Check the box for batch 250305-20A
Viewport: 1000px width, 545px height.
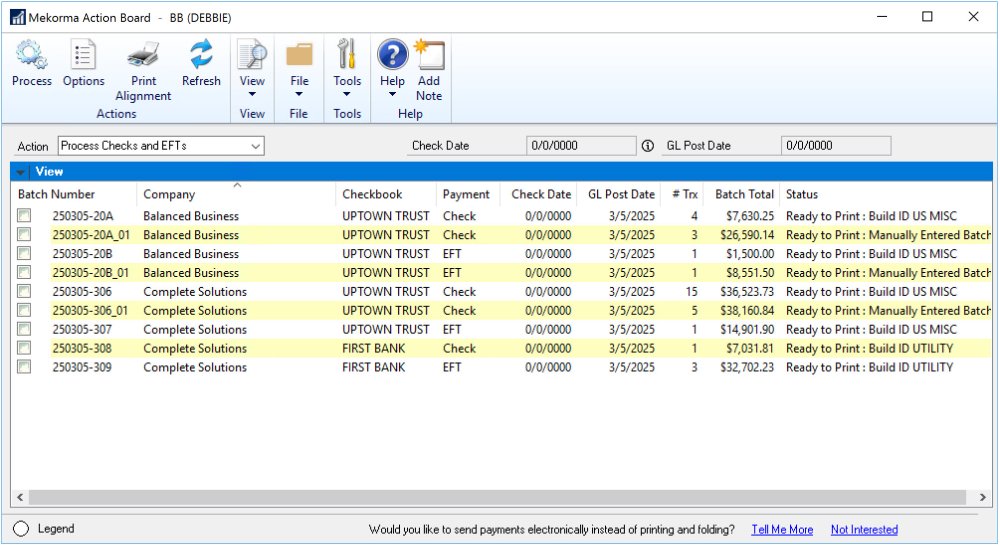pyautogui.click(x=24, y=216)
